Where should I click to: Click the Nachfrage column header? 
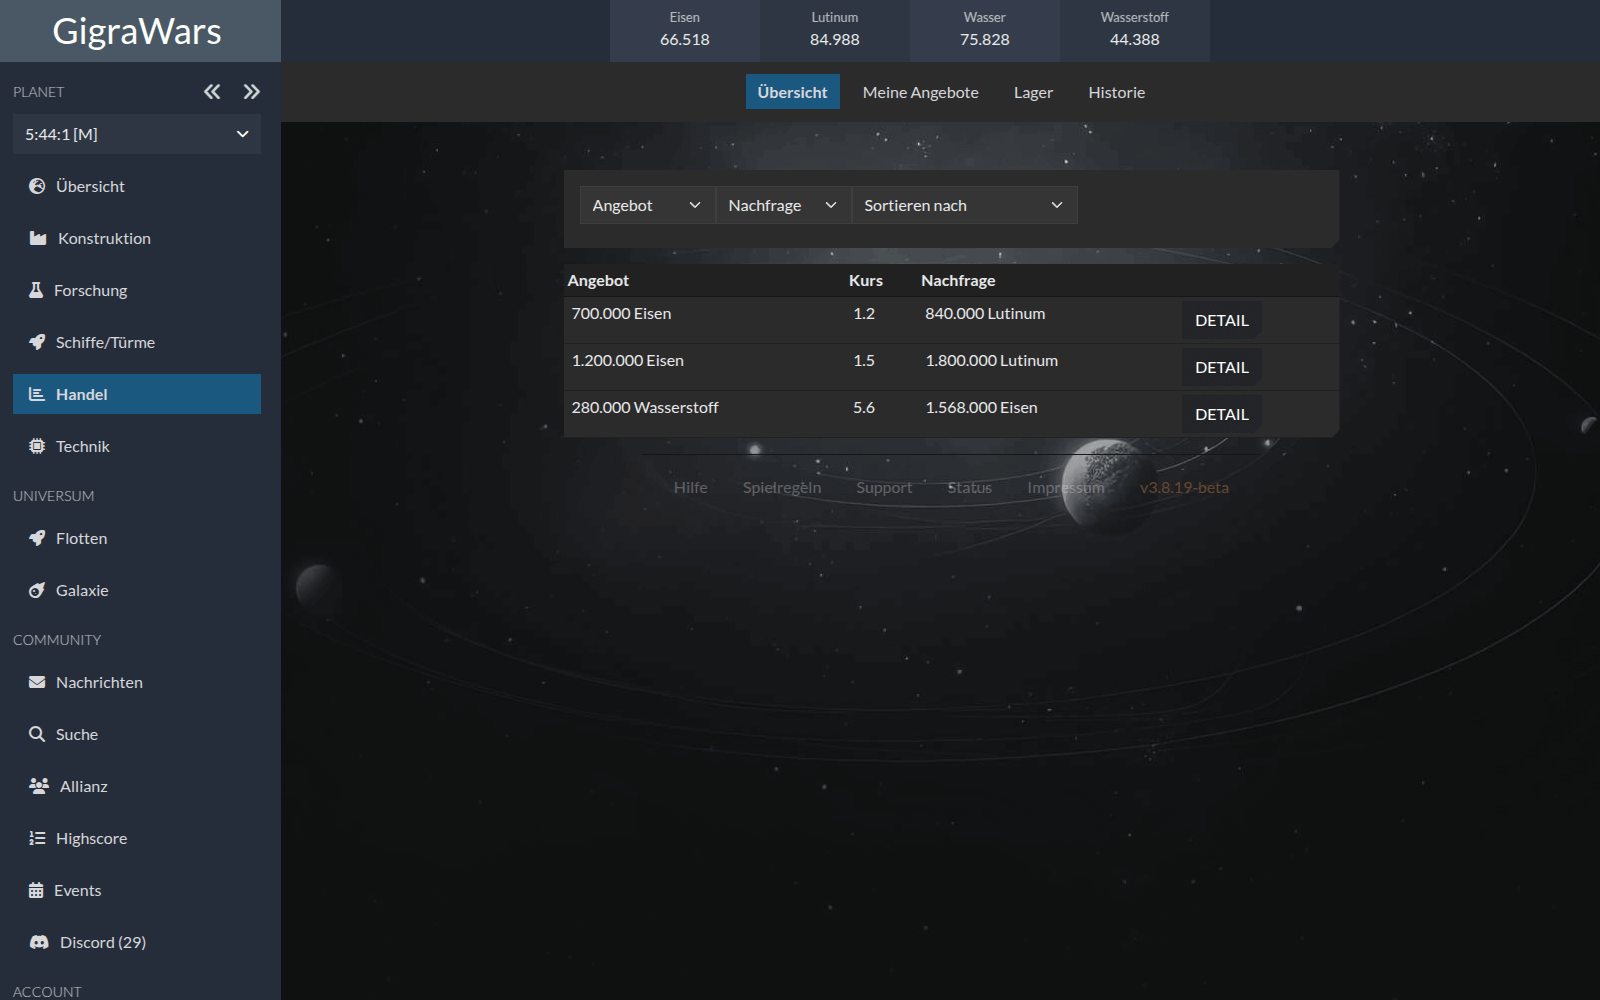958,281
